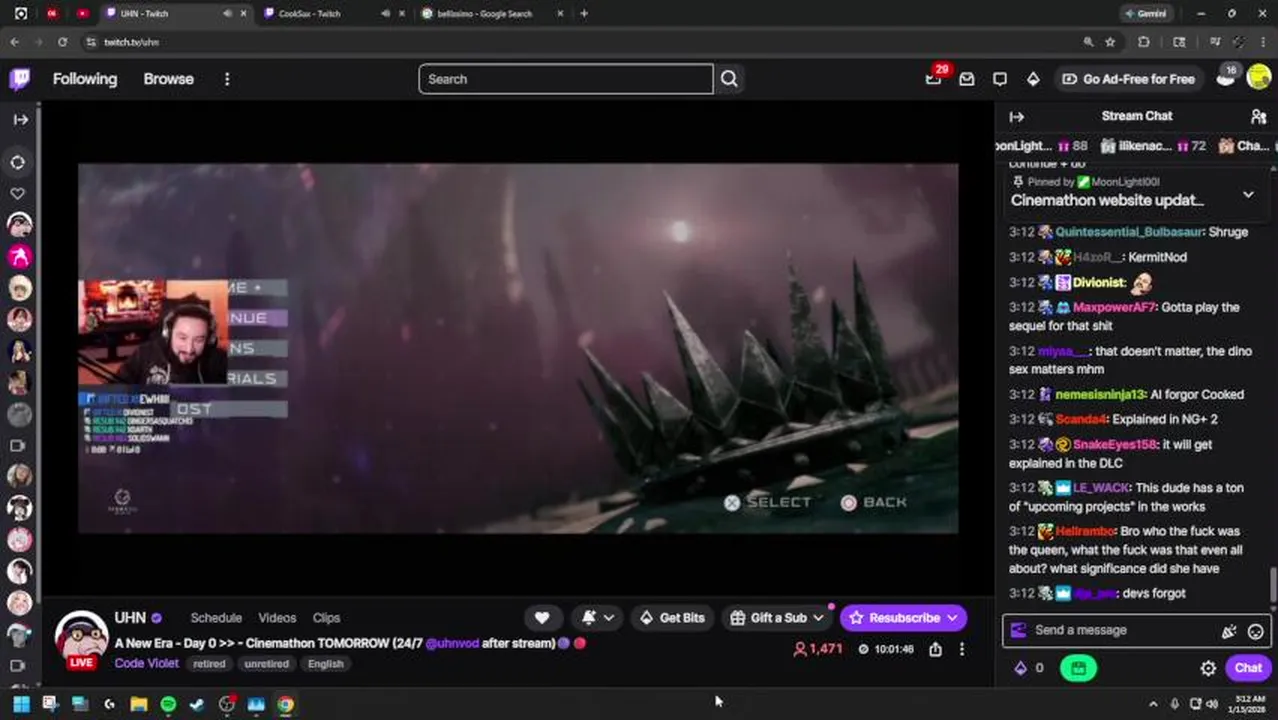This screenshot has height=720, width=1278.
Task: Open the Chrome extensions puzzle icon
Action: coord(1144,42)
